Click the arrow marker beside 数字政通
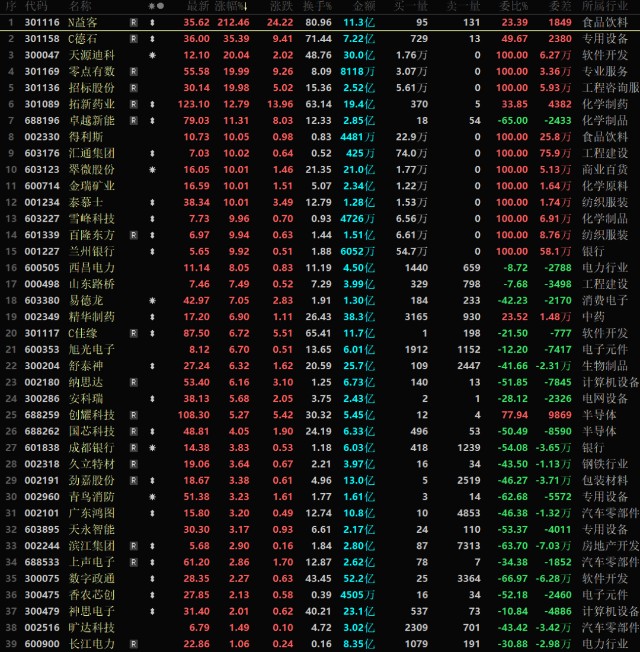 pyautogui.click(x=152, y=579)
